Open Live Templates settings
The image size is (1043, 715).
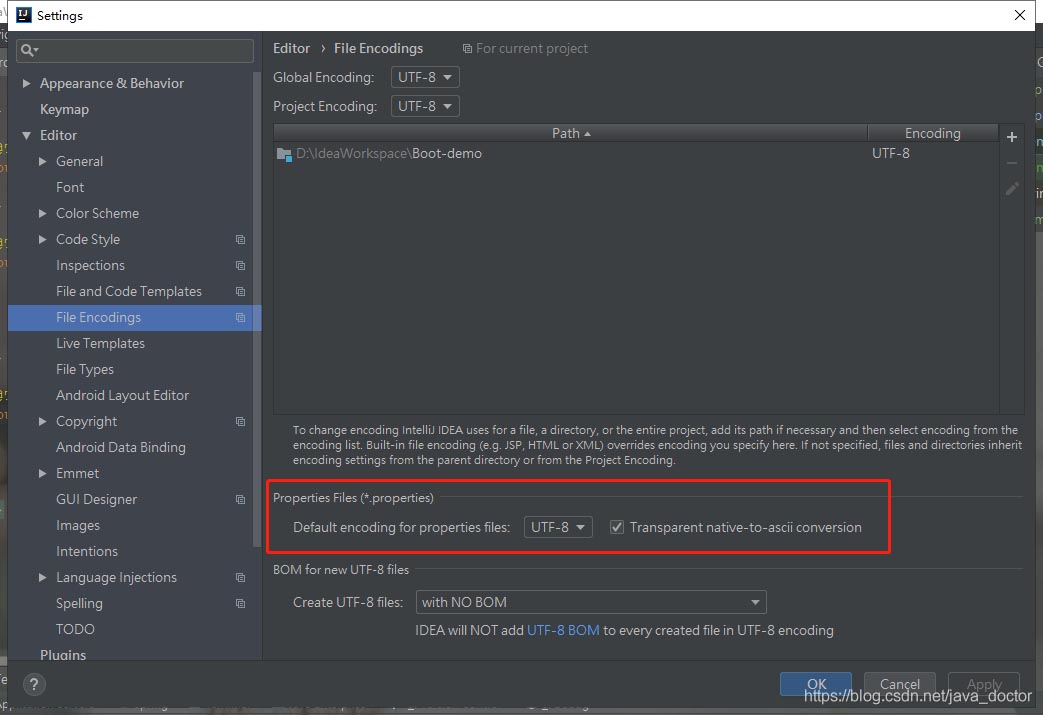point(100,343)
